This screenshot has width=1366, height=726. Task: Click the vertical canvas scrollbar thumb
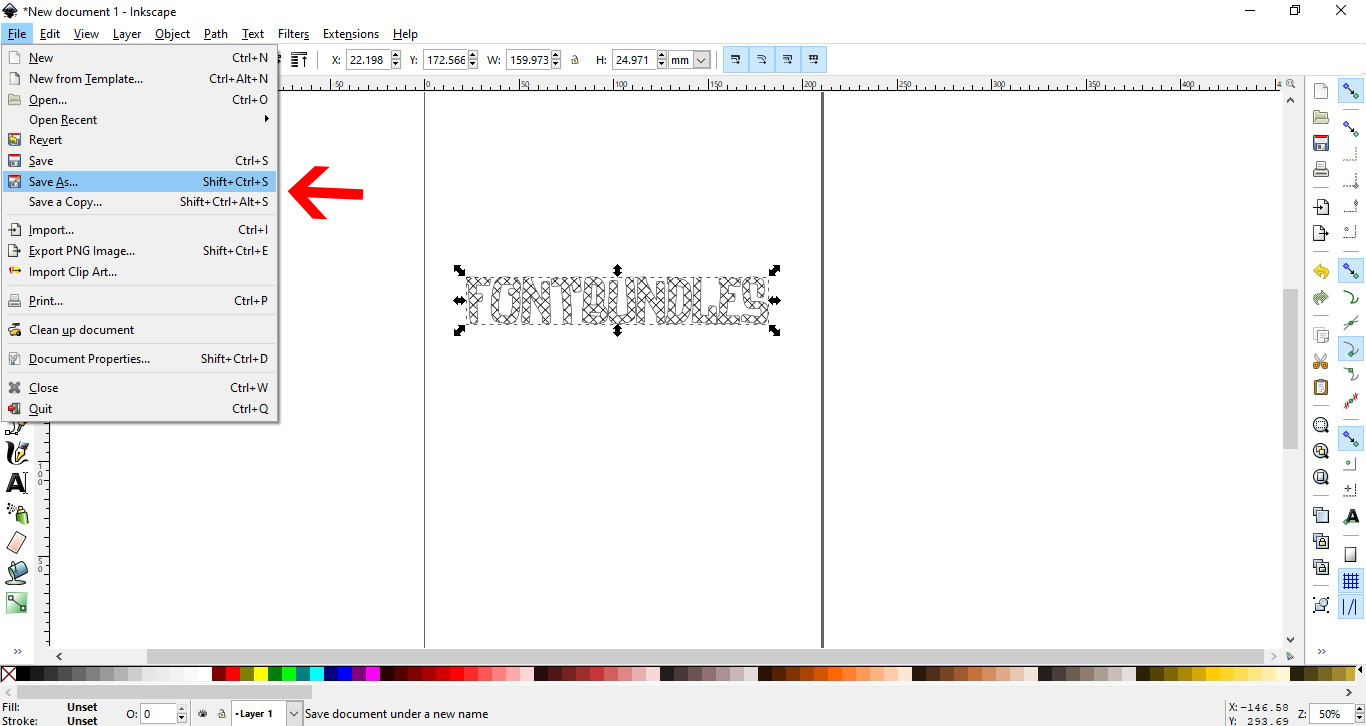[x=1290, y=369]
